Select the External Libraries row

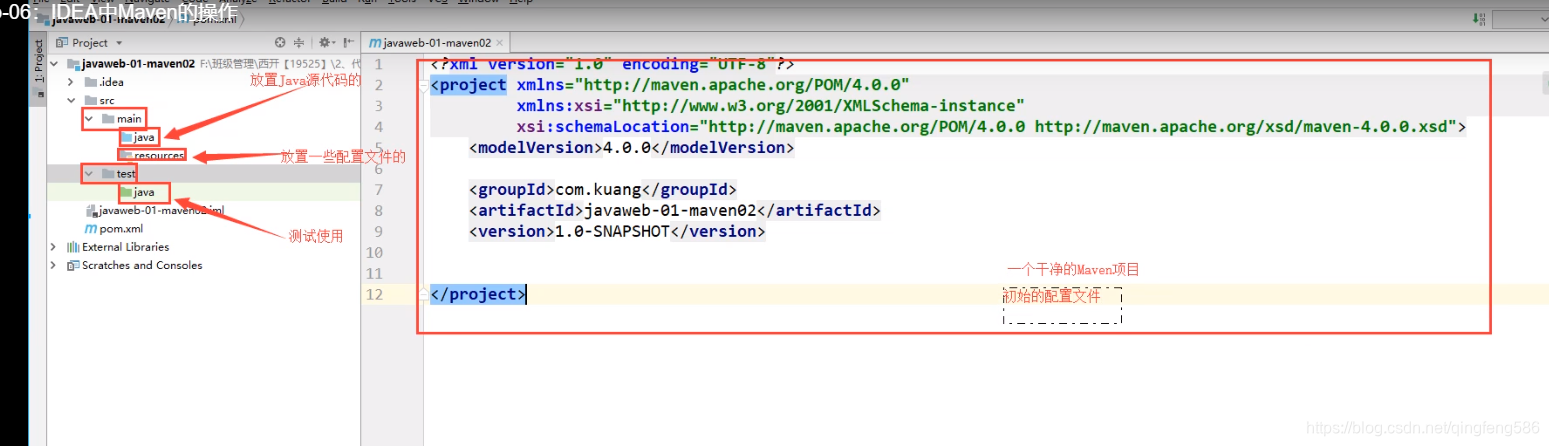tap(118, 247)
